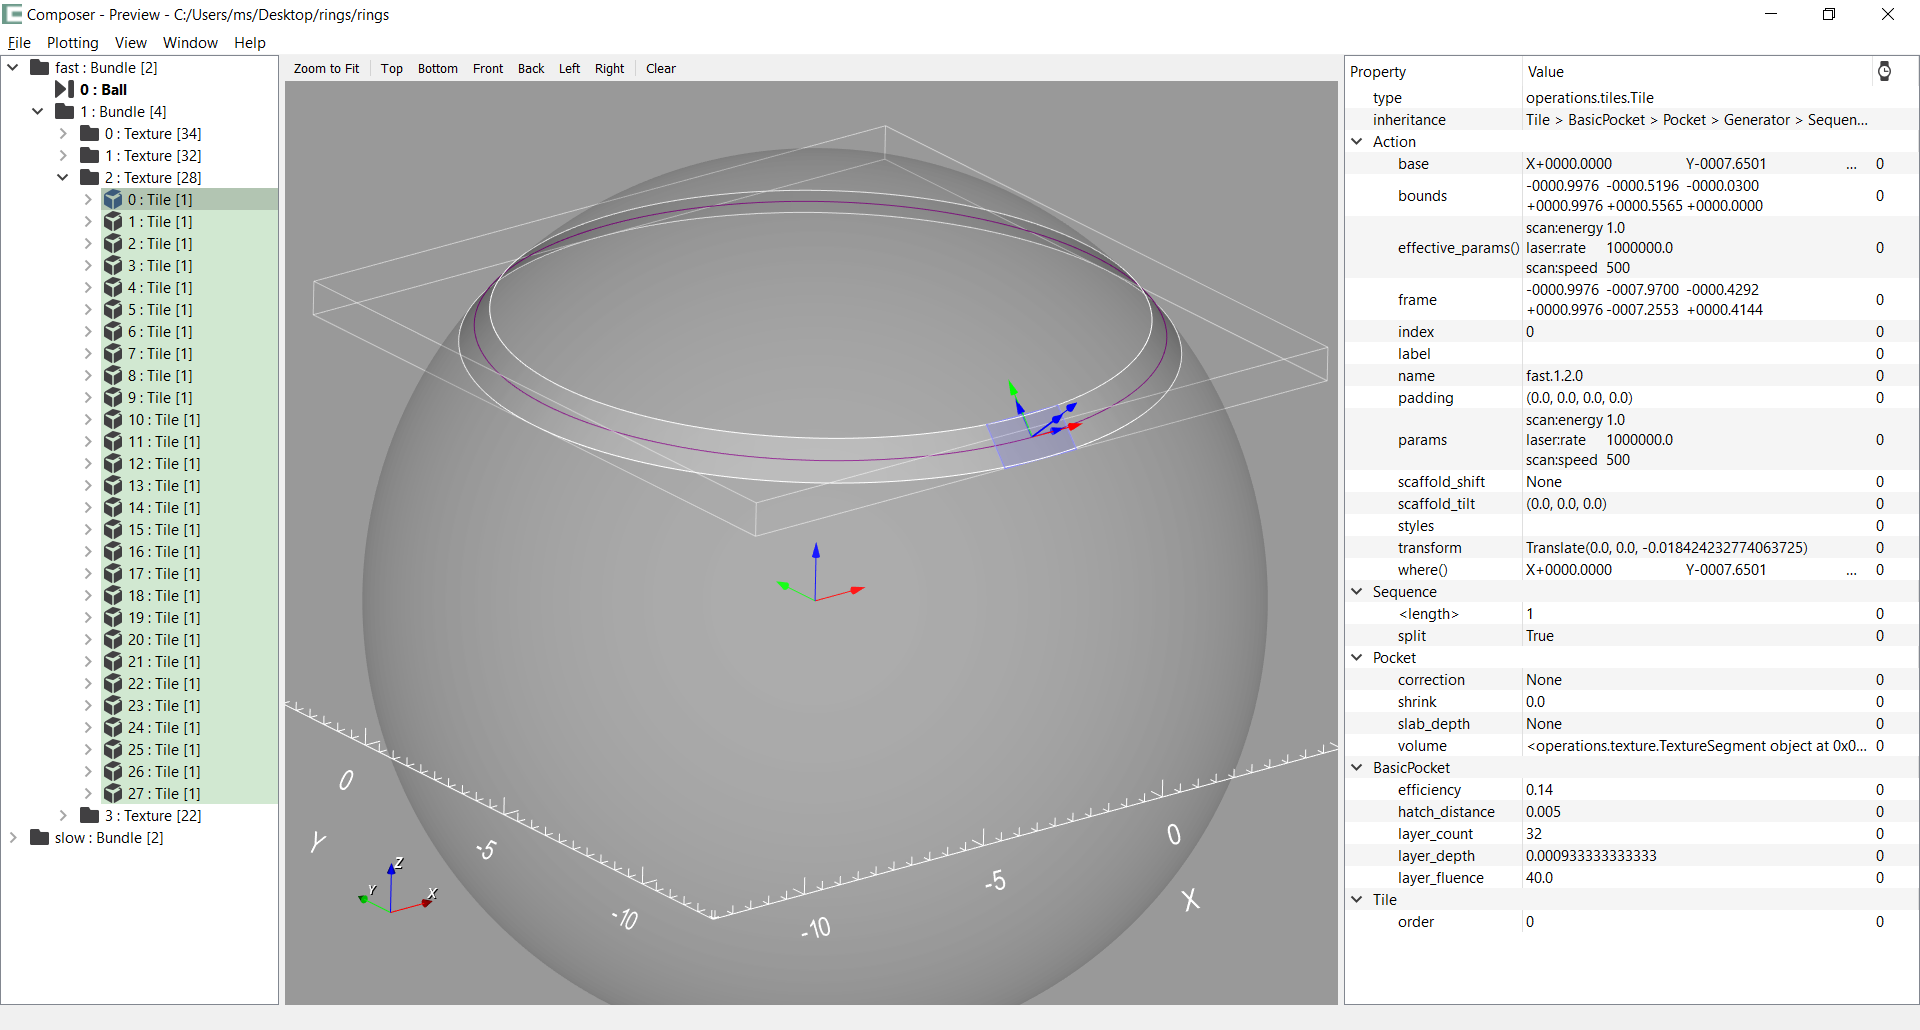Open the Window menu

pos(190,42)
